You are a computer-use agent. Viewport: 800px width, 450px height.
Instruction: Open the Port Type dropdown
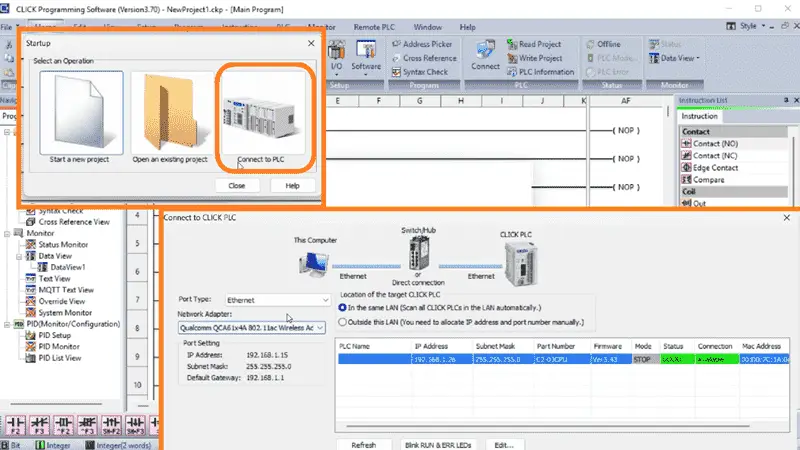click(278, 300)
